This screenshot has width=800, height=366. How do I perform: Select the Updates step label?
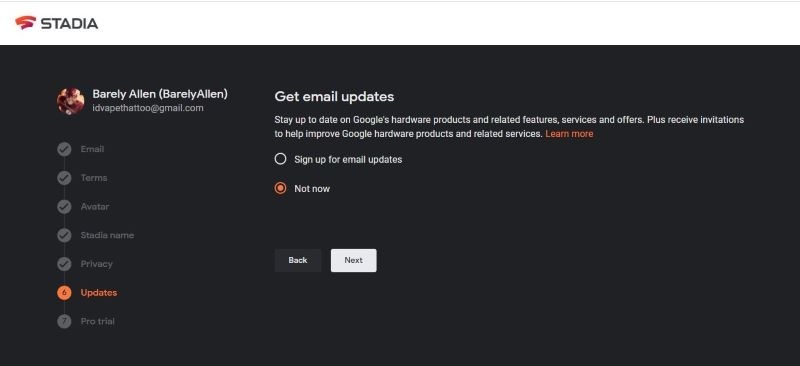[99, 292]
